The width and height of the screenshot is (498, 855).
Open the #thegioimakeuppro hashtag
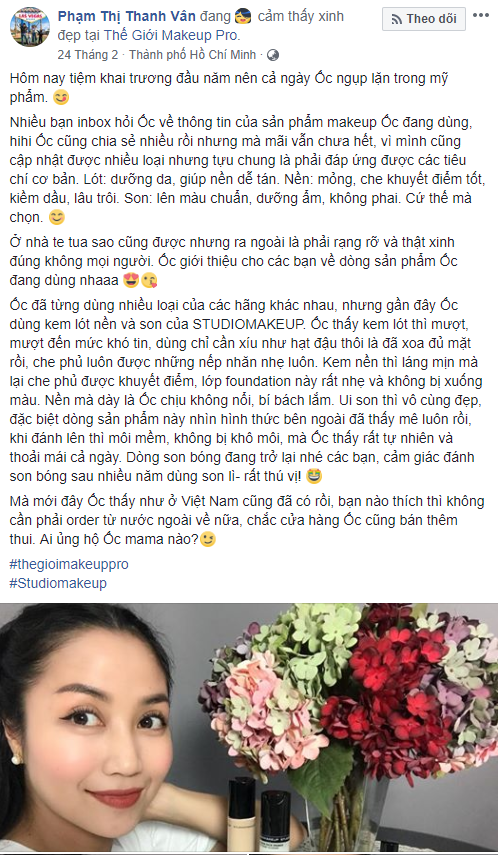click(x=69, y=564)
